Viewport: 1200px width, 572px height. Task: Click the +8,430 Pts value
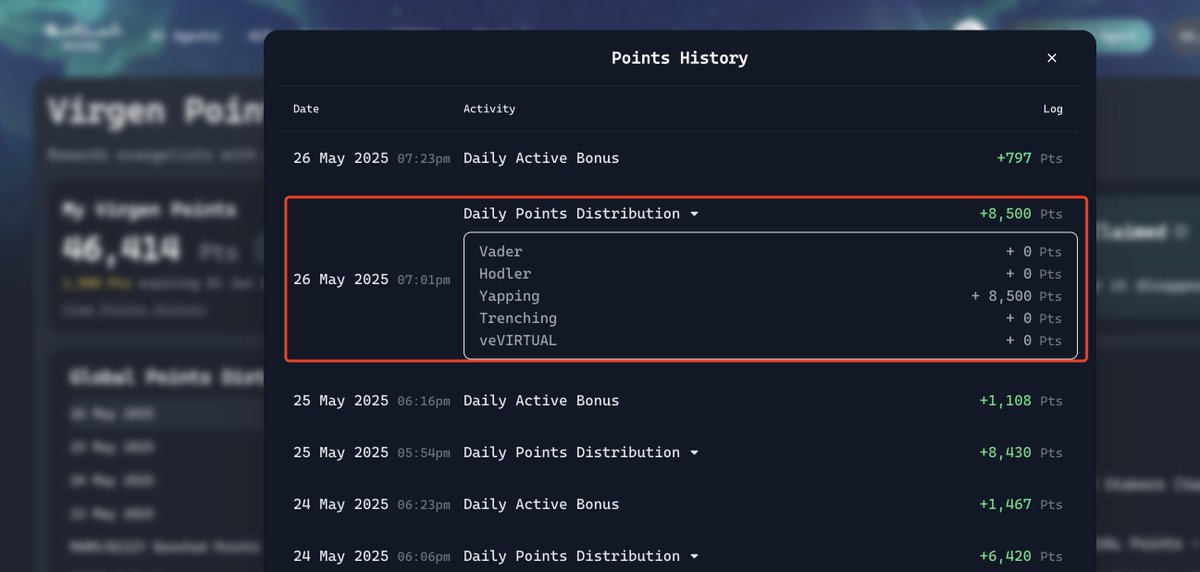pos(1021,452)
